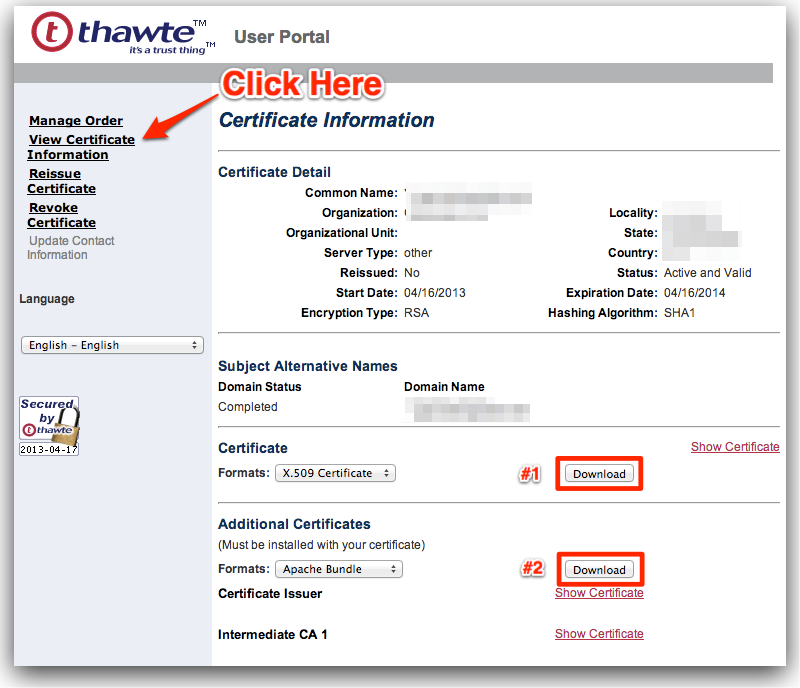Click the thawte logo in the header
The image size is (800, 688).
click(123, 33)
